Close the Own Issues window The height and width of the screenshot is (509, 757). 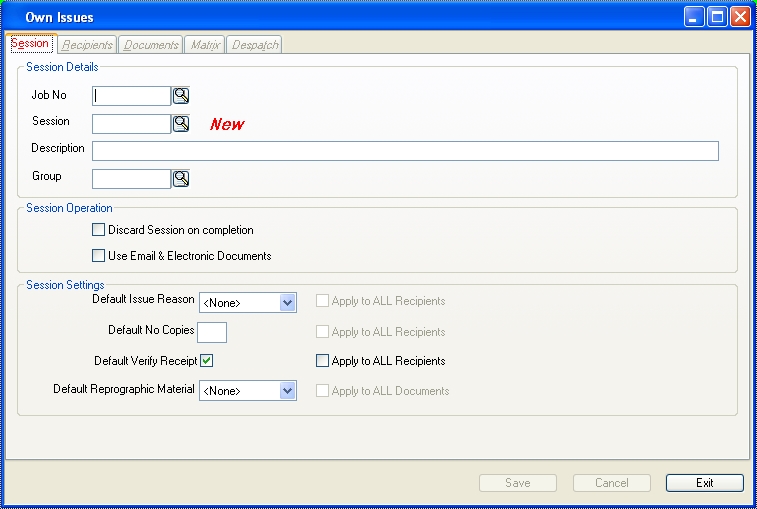(740, 17)
